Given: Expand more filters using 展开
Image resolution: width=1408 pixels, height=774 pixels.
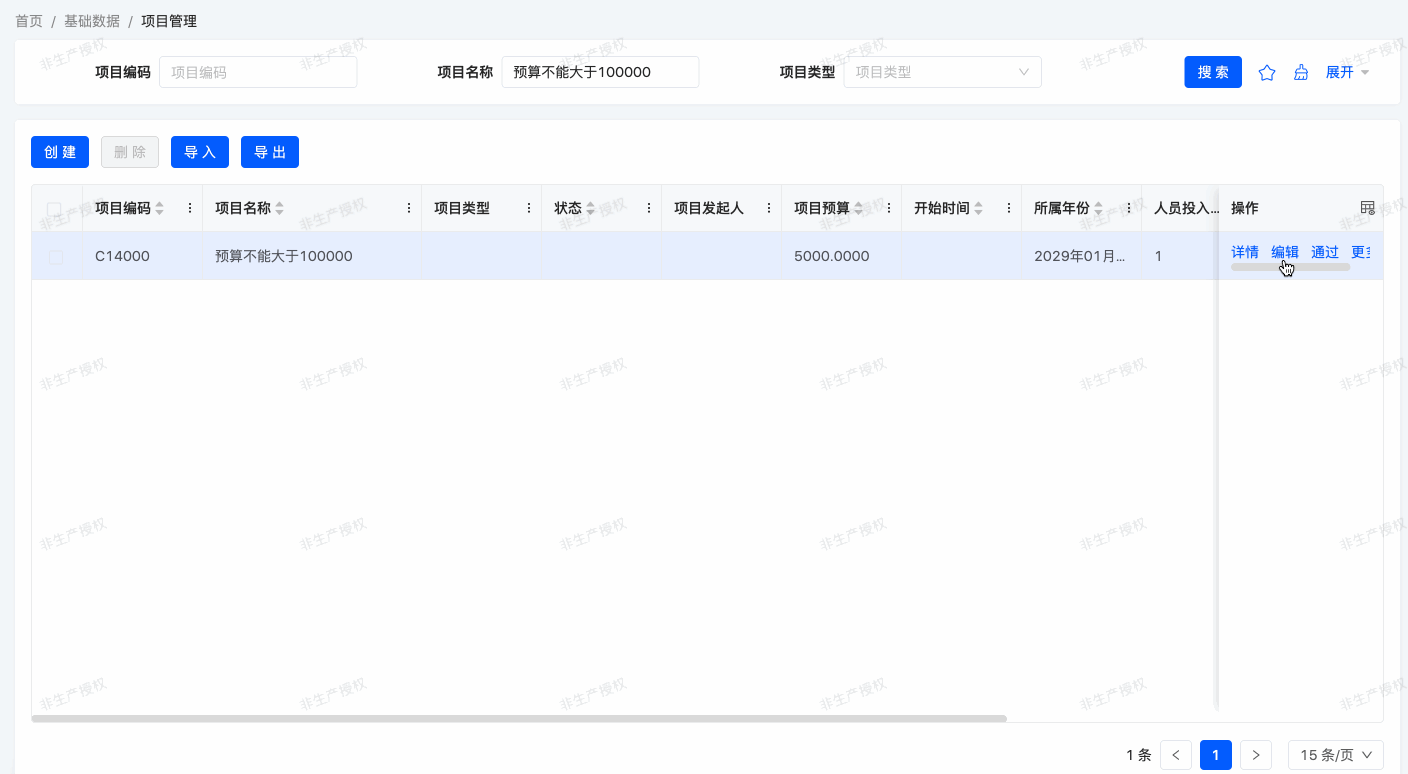Looking at the screenshot, I should pos(1346,72).
